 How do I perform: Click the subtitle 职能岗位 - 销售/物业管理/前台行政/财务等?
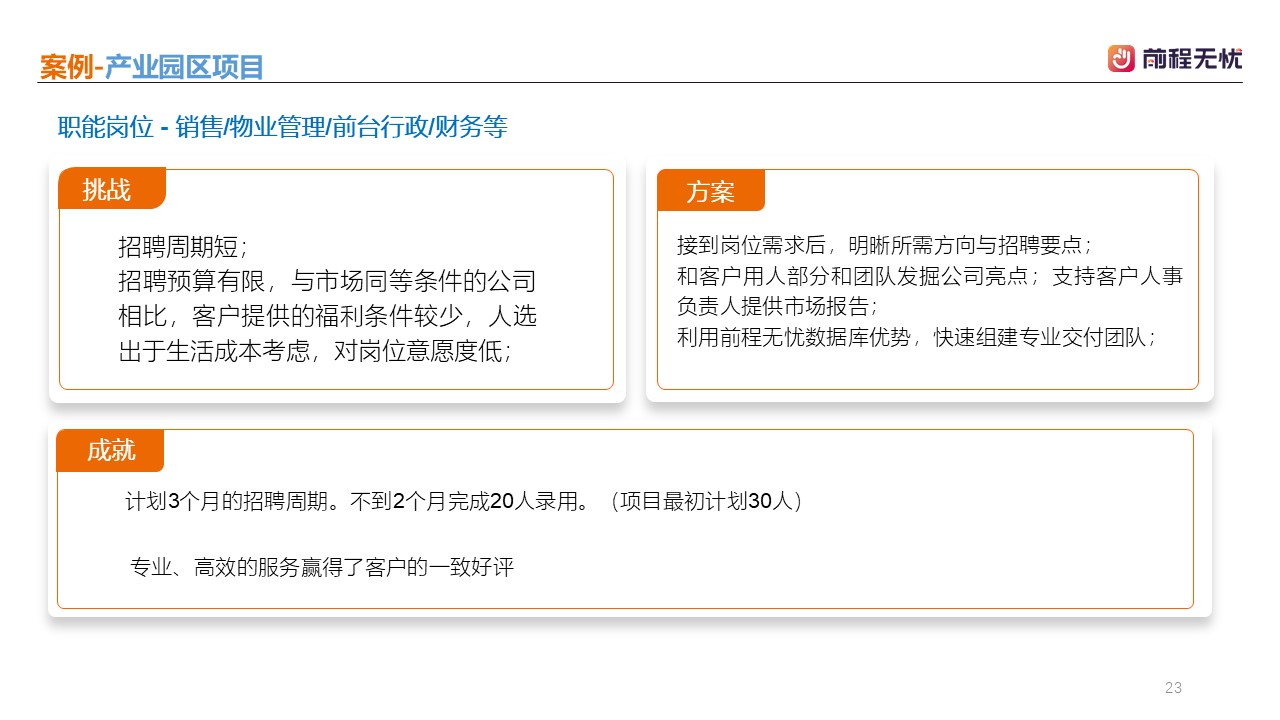tap(283, 127)
